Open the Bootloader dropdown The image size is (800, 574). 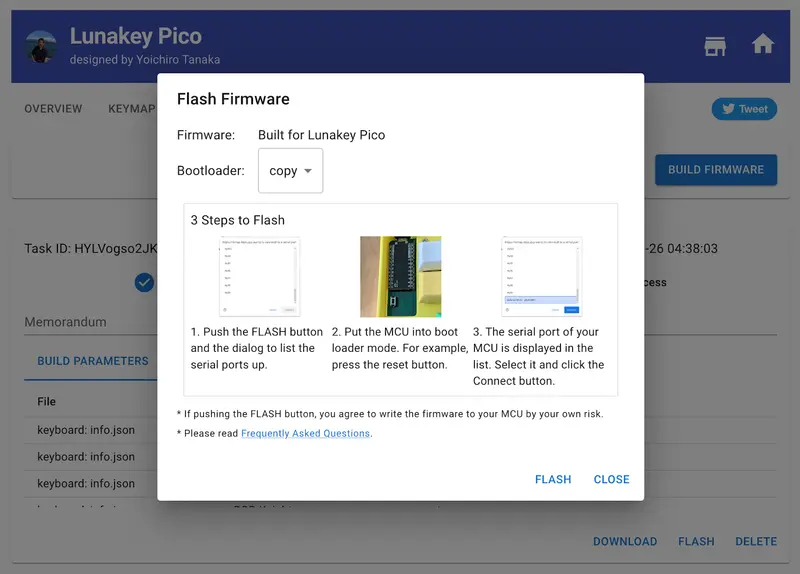(x=290, y=171)
